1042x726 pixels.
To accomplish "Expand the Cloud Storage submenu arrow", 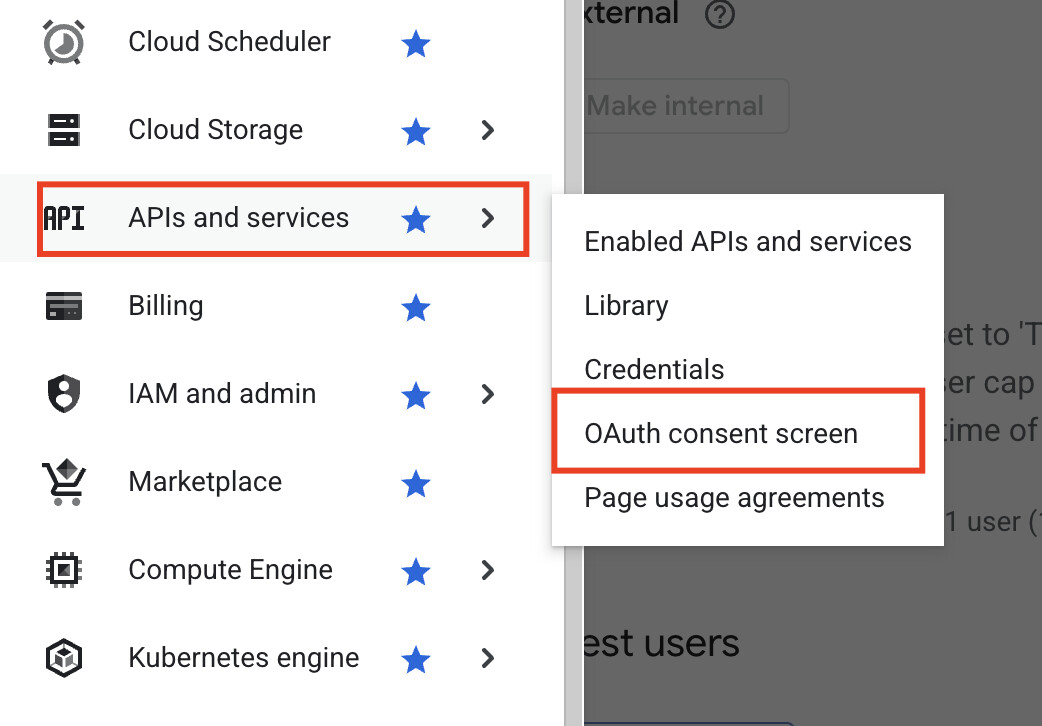I will click(487, 130).
